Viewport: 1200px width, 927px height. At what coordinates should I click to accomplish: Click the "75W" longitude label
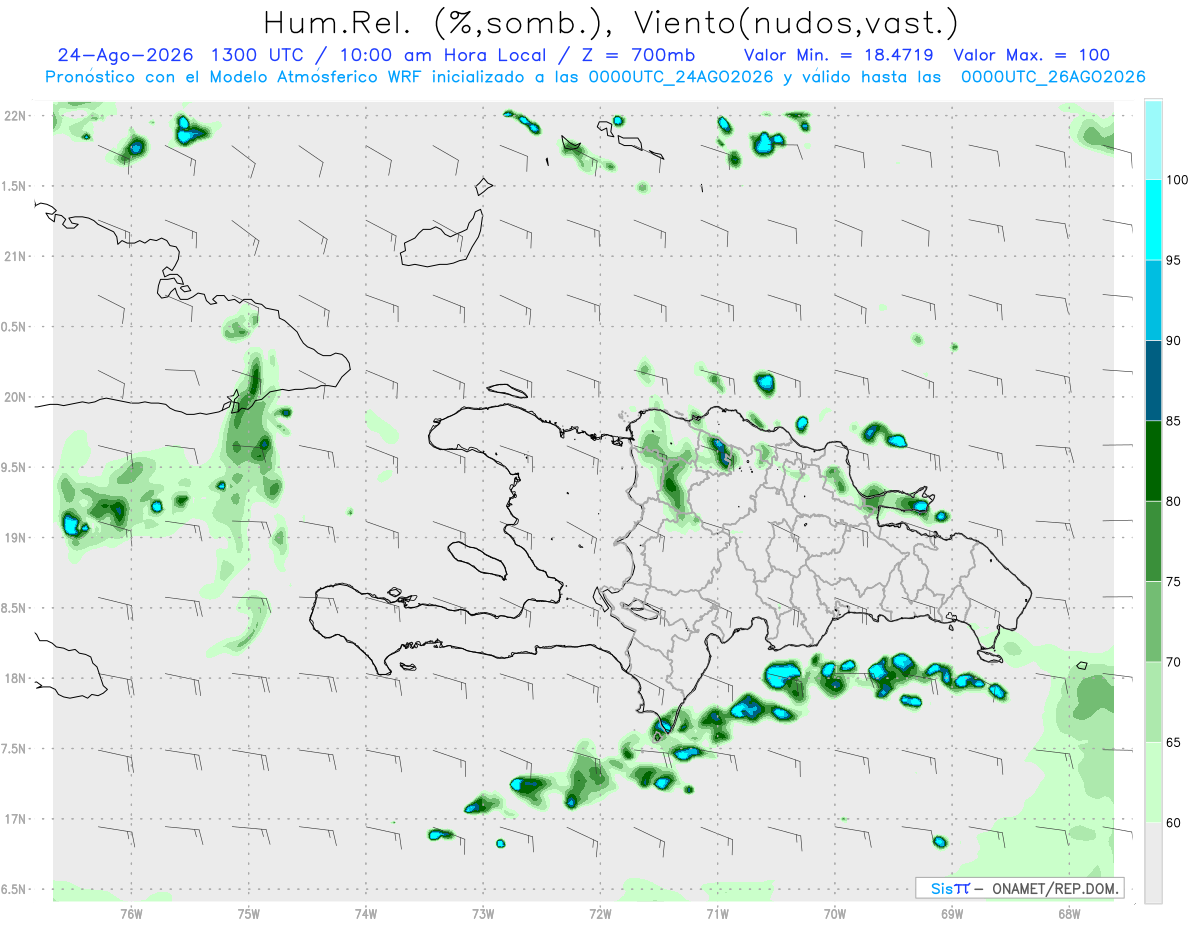pos(249,913)
